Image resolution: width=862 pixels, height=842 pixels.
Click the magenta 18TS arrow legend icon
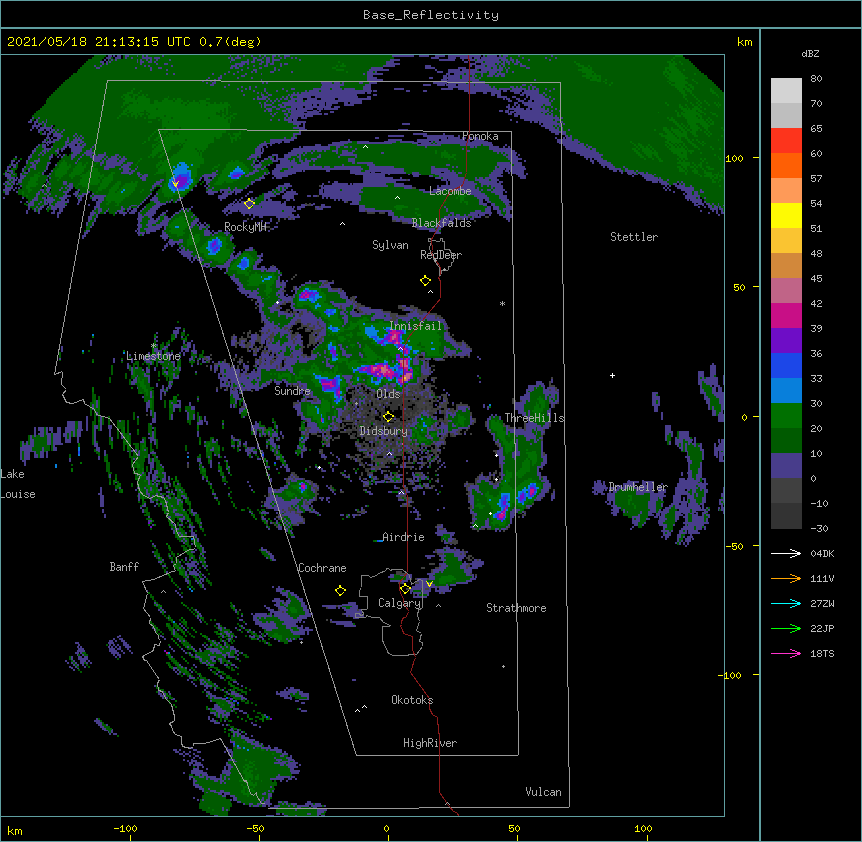click(x=786, y=653)
